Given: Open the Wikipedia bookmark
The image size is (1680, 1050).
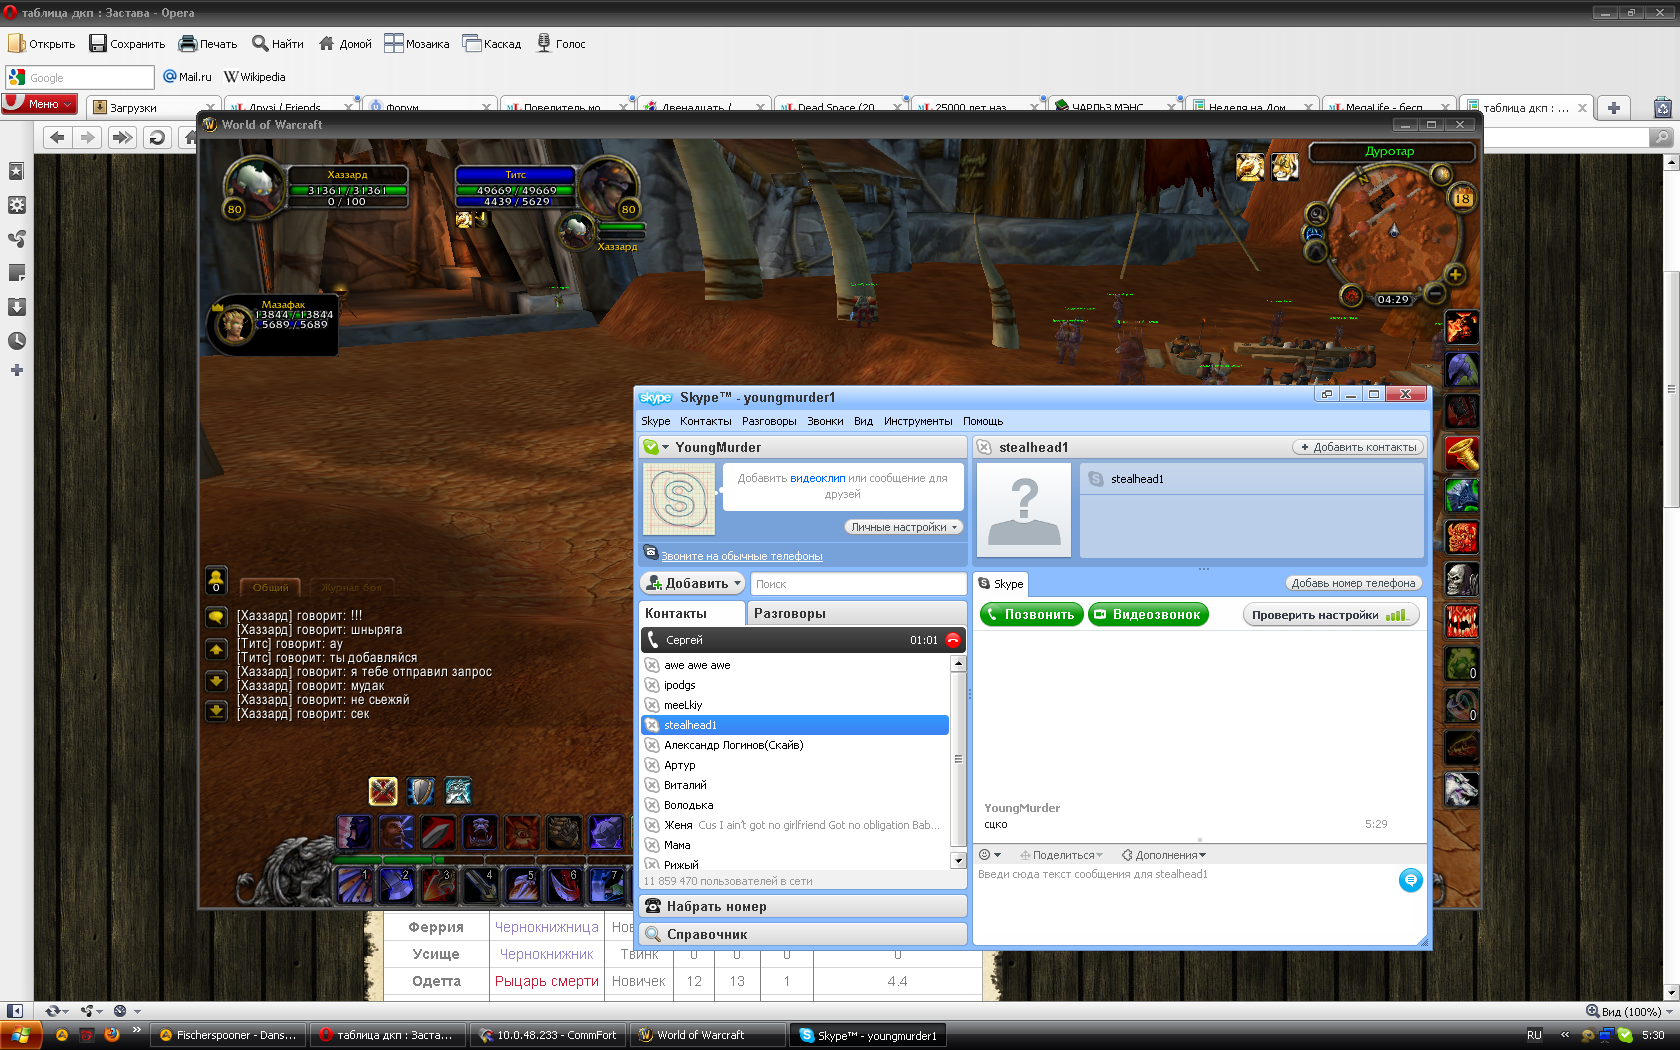Looking at the screenshot, I should click(x=255, y=77).
